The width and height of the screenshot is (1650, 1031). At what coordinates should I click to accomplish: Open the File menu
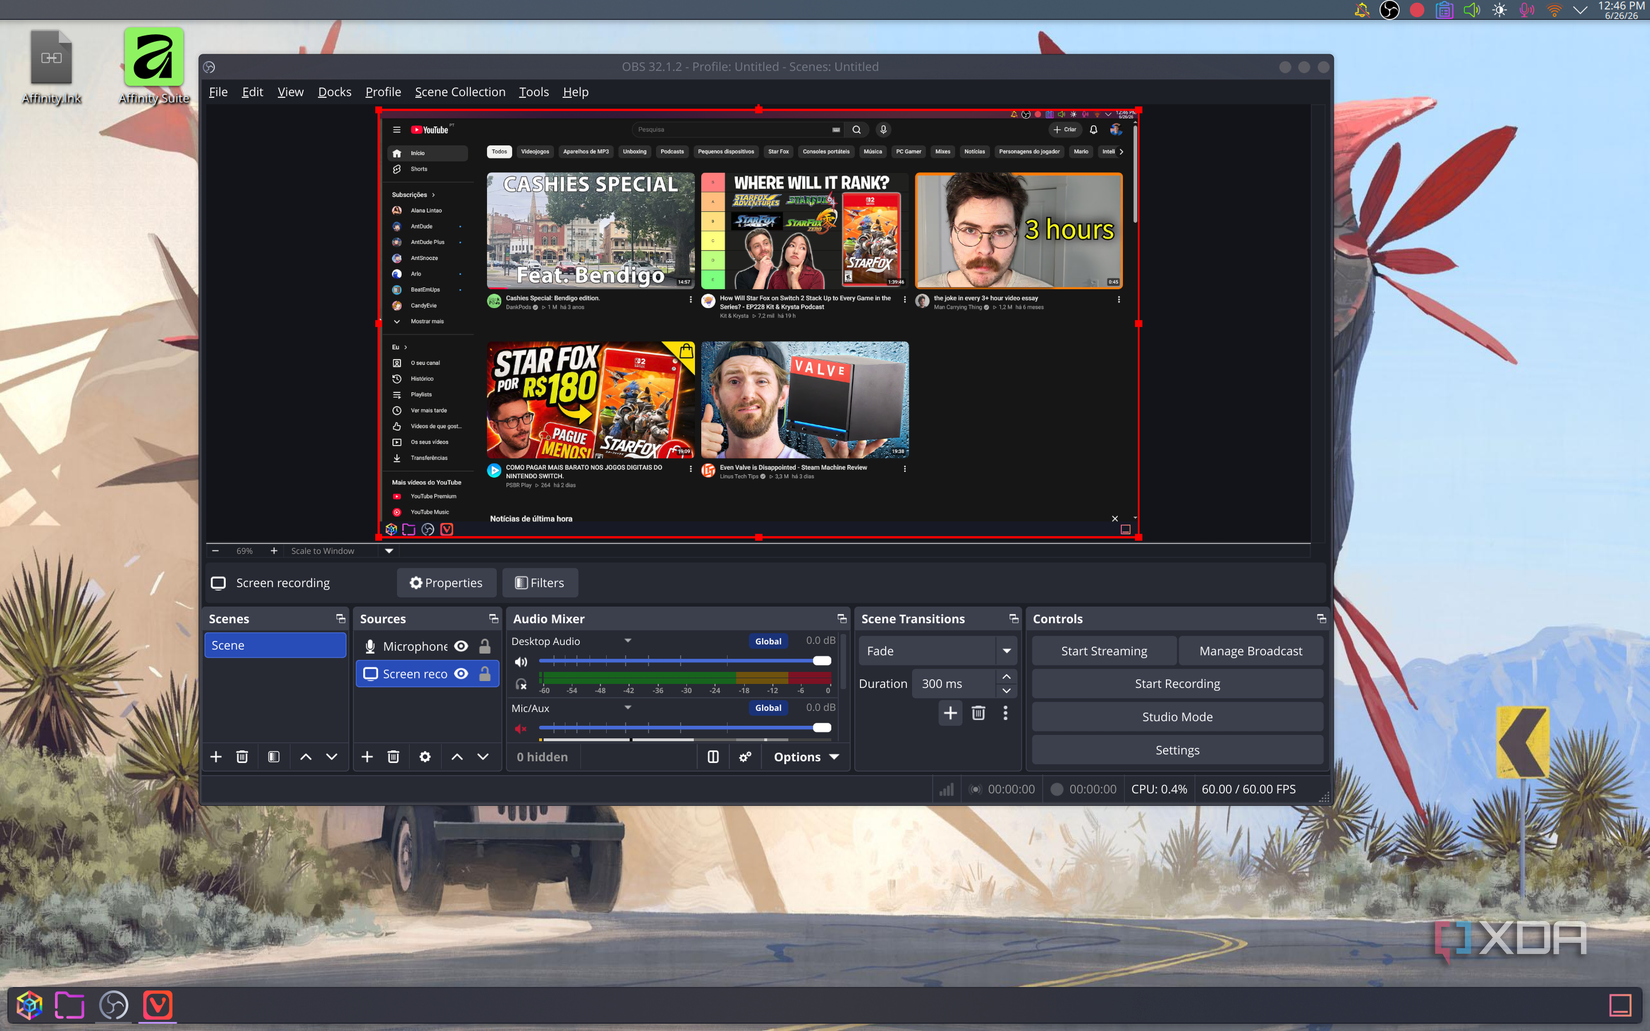(x=218, y=92)
